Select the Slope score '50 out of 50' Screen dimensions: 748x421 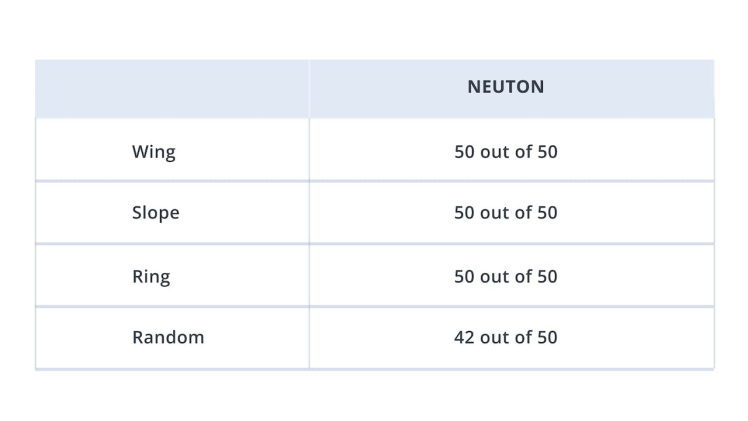pos(505,213)
